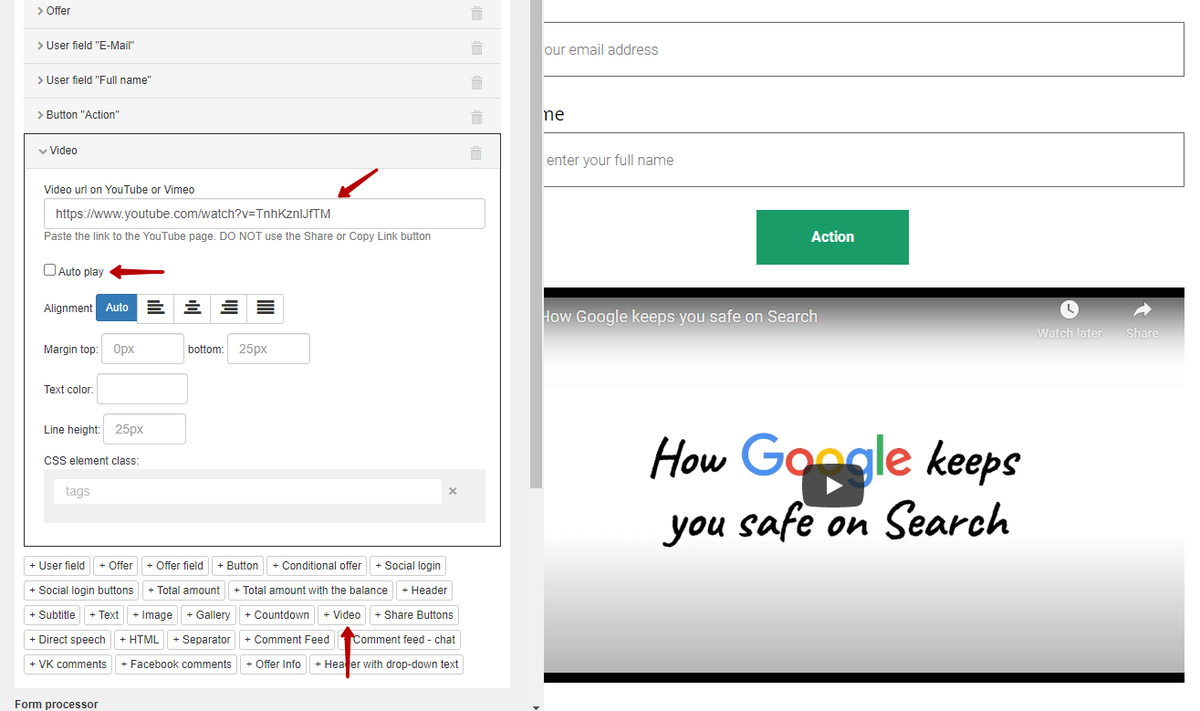
Task: Add a User field element
Action: click(57, 566)
